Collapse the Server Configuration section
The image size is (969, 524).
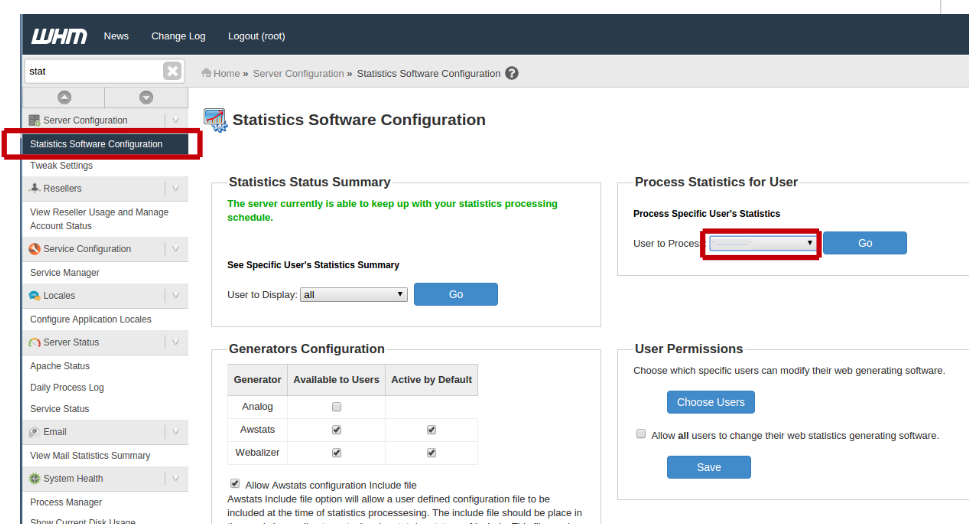[x=175, y=120]
